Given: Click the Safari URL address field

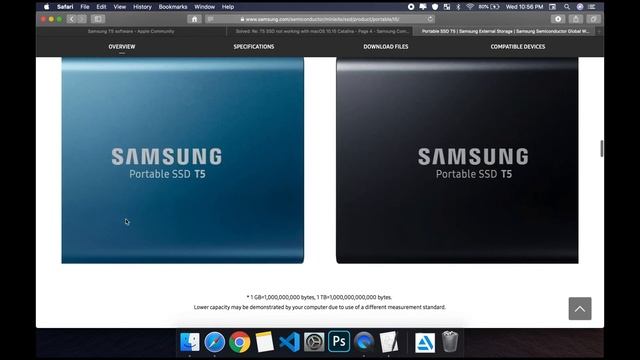Looking at the screenshot, I should pyautogui.click(x=320, y=19).
